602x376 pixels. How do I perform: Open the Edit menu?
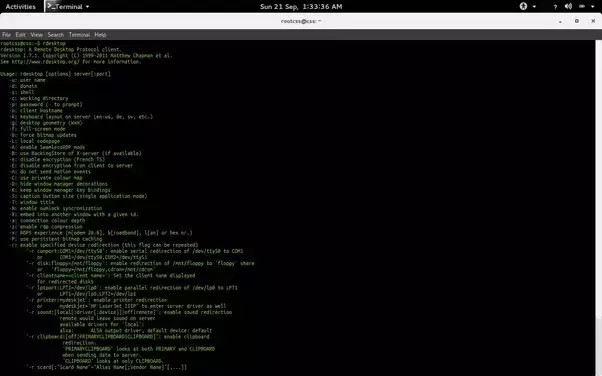[x=20, y=35]
